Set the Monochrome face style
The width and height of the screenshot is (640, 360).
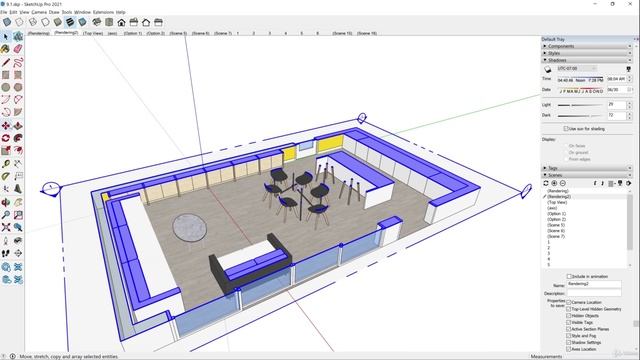[82, 22]
